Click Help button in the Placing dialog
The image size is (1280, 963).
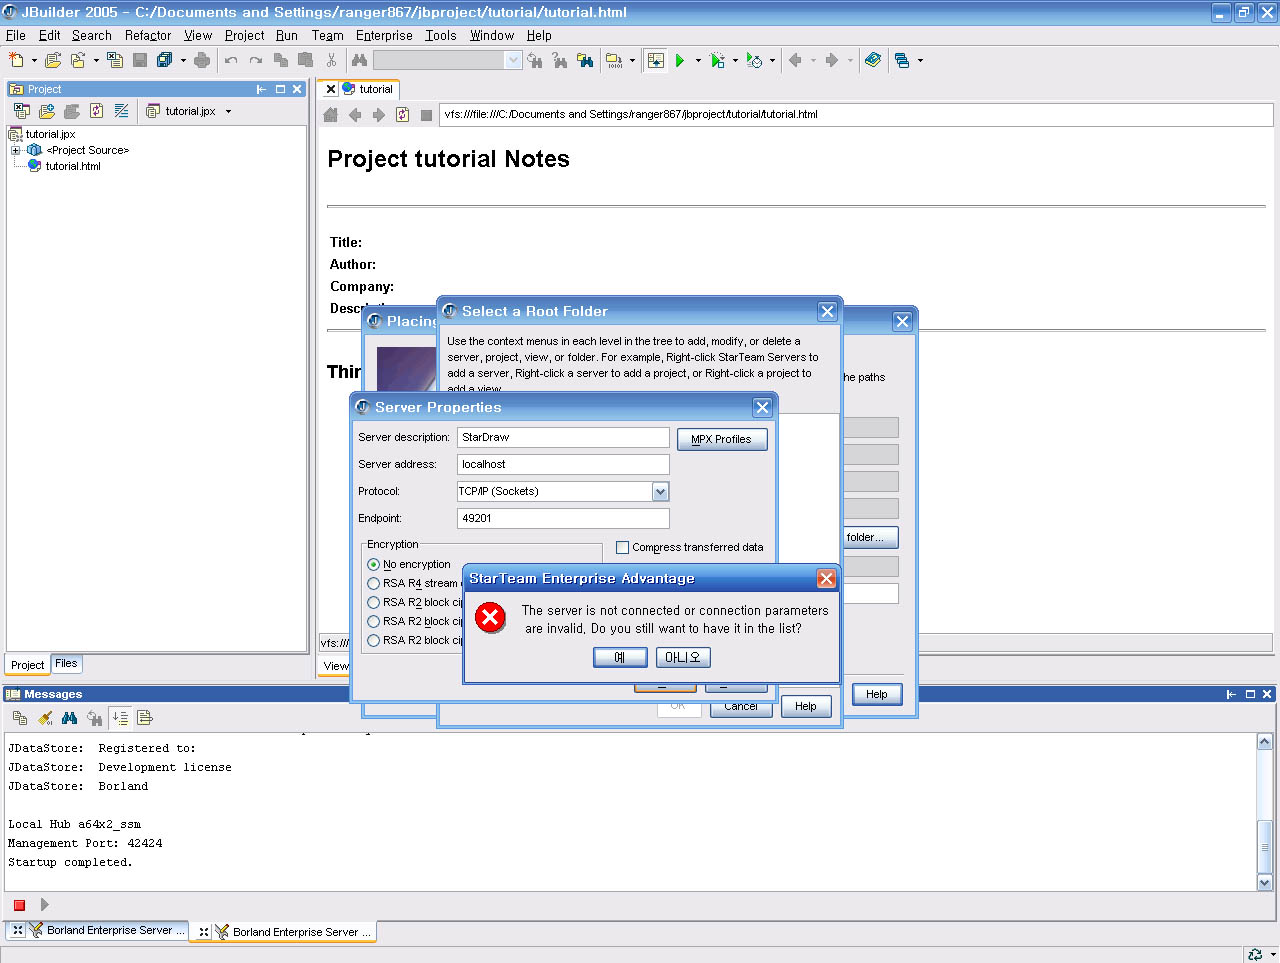877,694
